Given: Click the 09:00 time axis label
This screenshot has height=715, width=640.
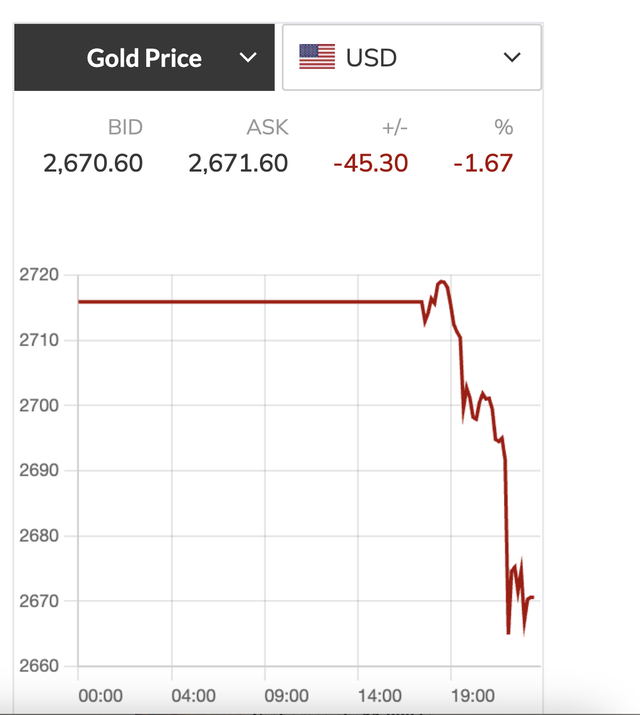Looking at the screenshot, I should click(286, 695).
